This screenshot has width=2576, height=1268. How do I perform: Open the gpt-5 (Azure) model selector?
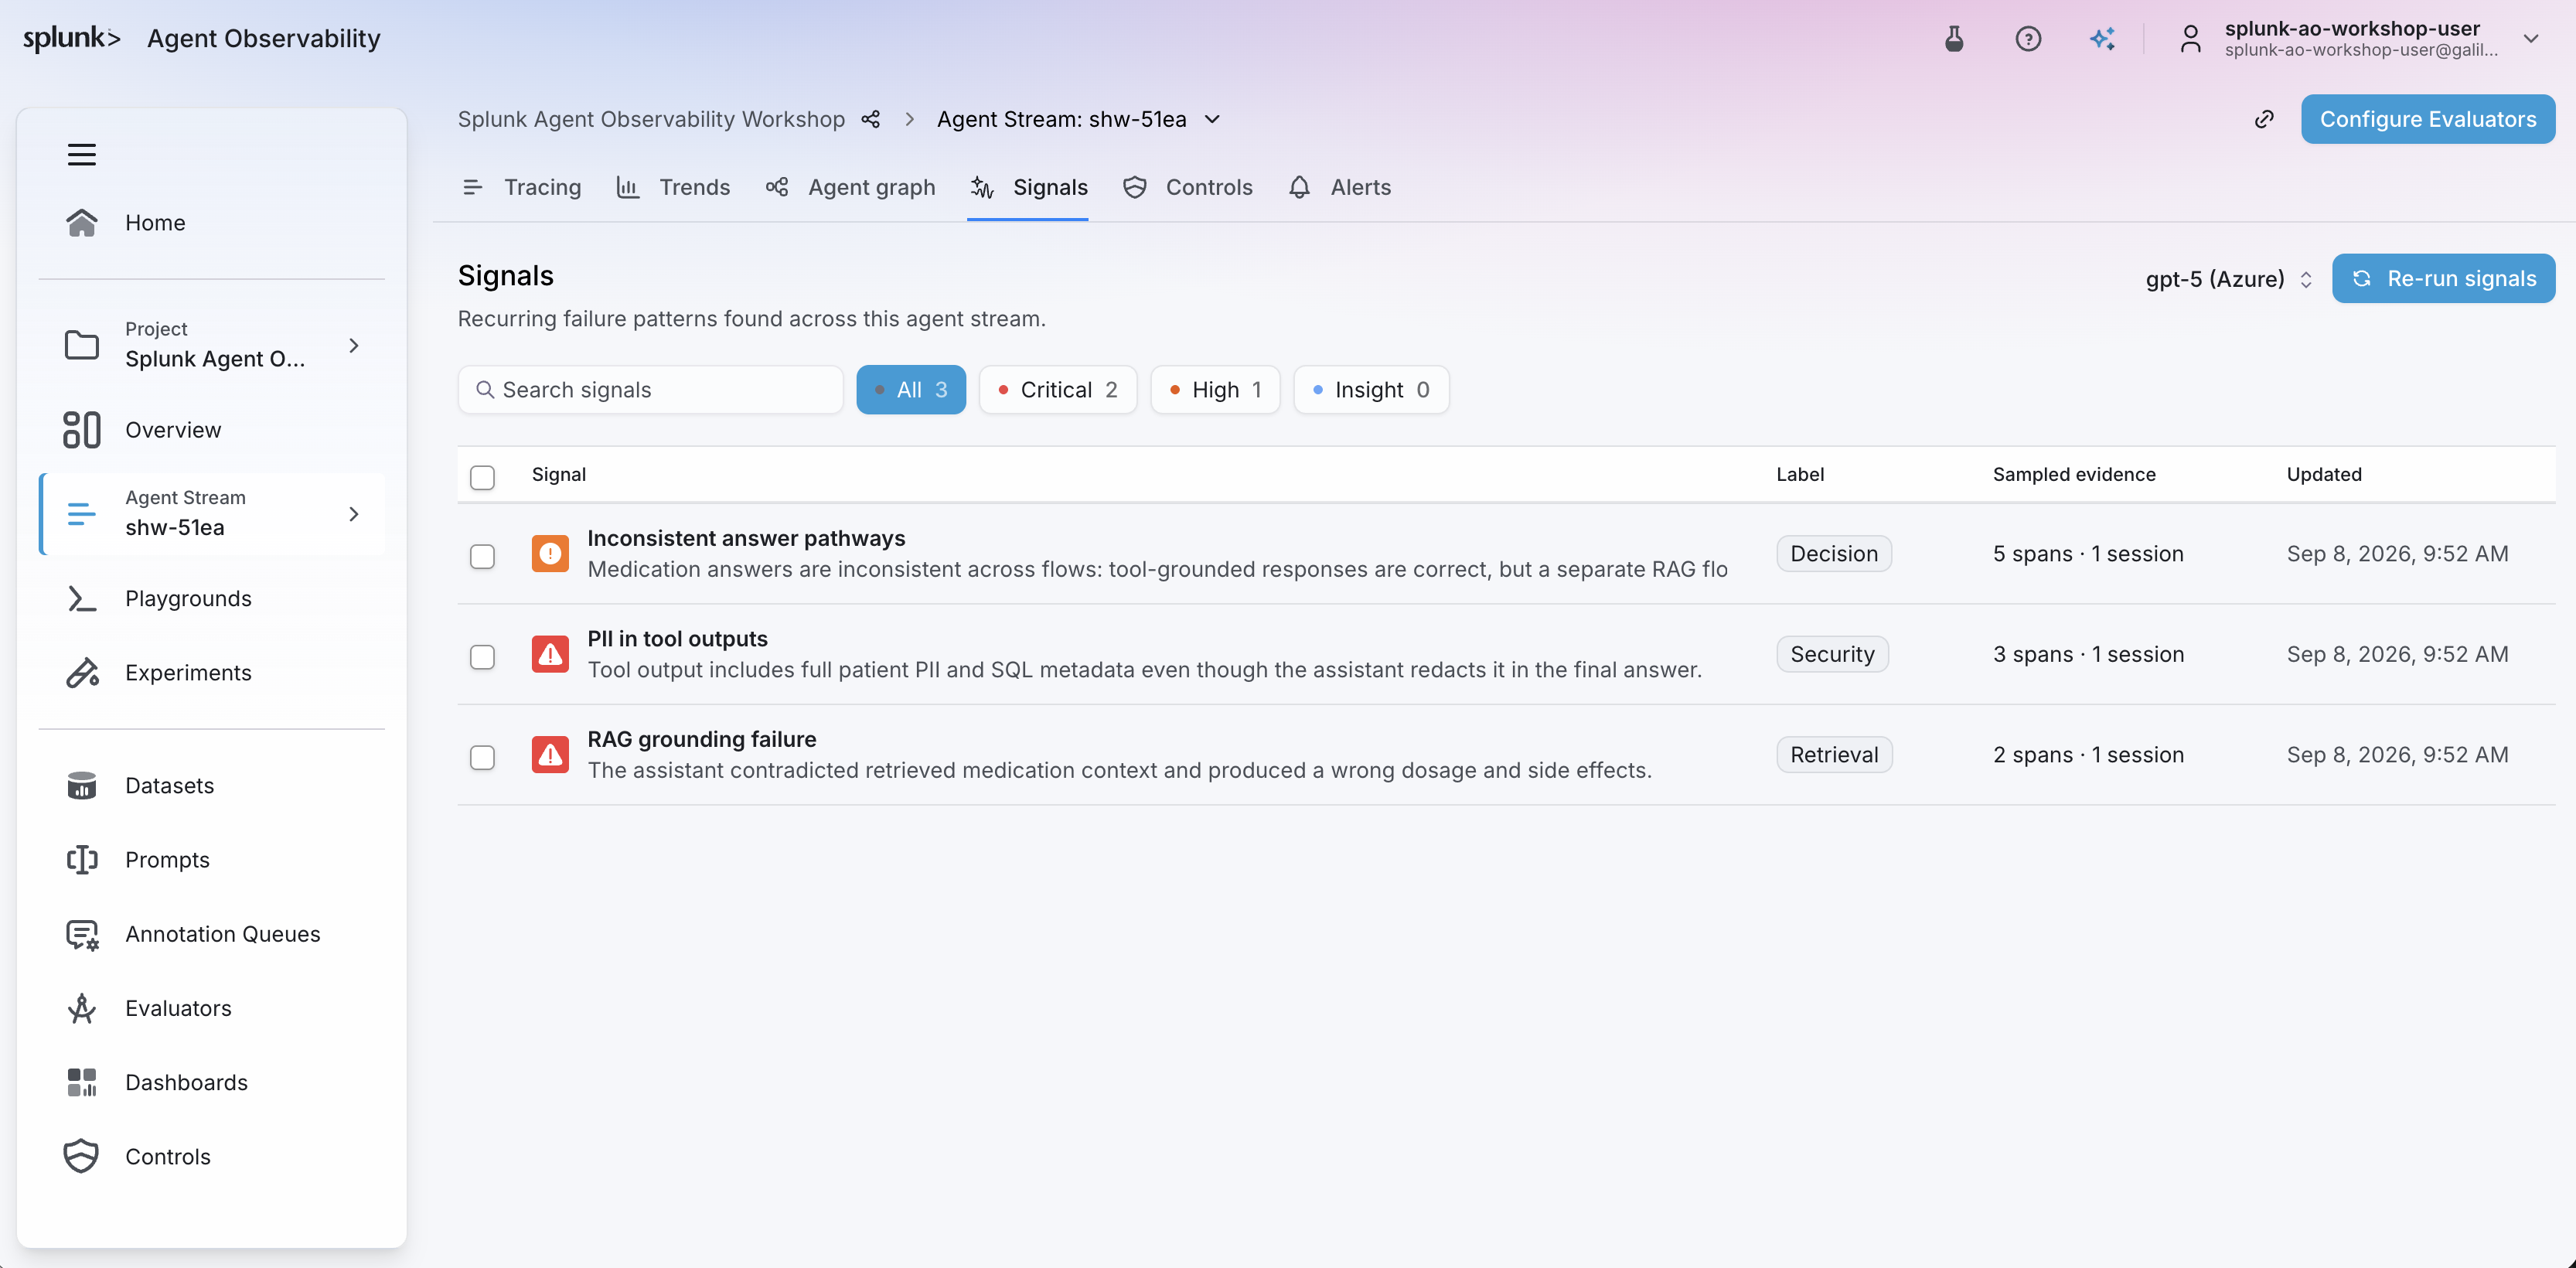2229,279
